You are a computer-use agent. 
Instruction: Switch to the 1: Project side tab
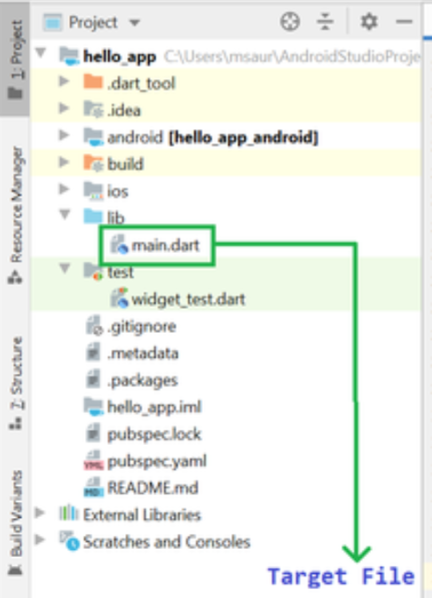[x=15, y=59]
